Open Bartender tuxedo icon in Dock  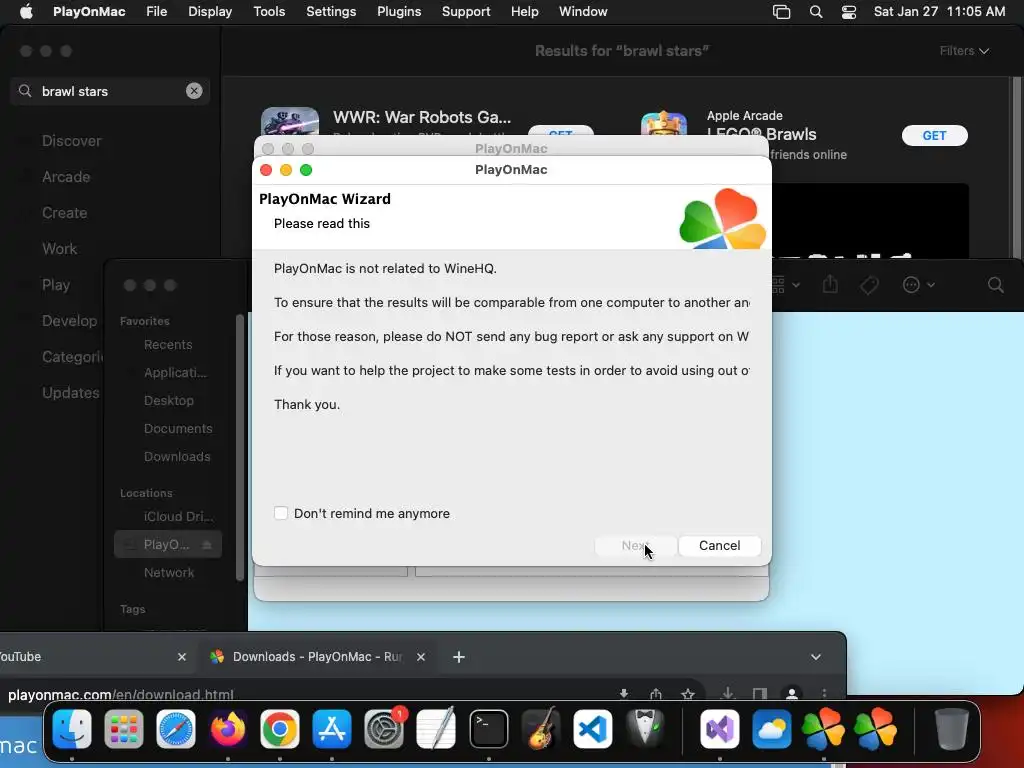click(645, 729)
